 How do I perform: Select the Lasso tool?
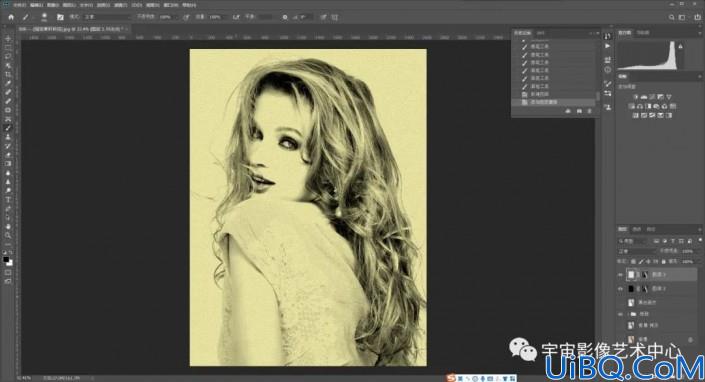point(8,57)
